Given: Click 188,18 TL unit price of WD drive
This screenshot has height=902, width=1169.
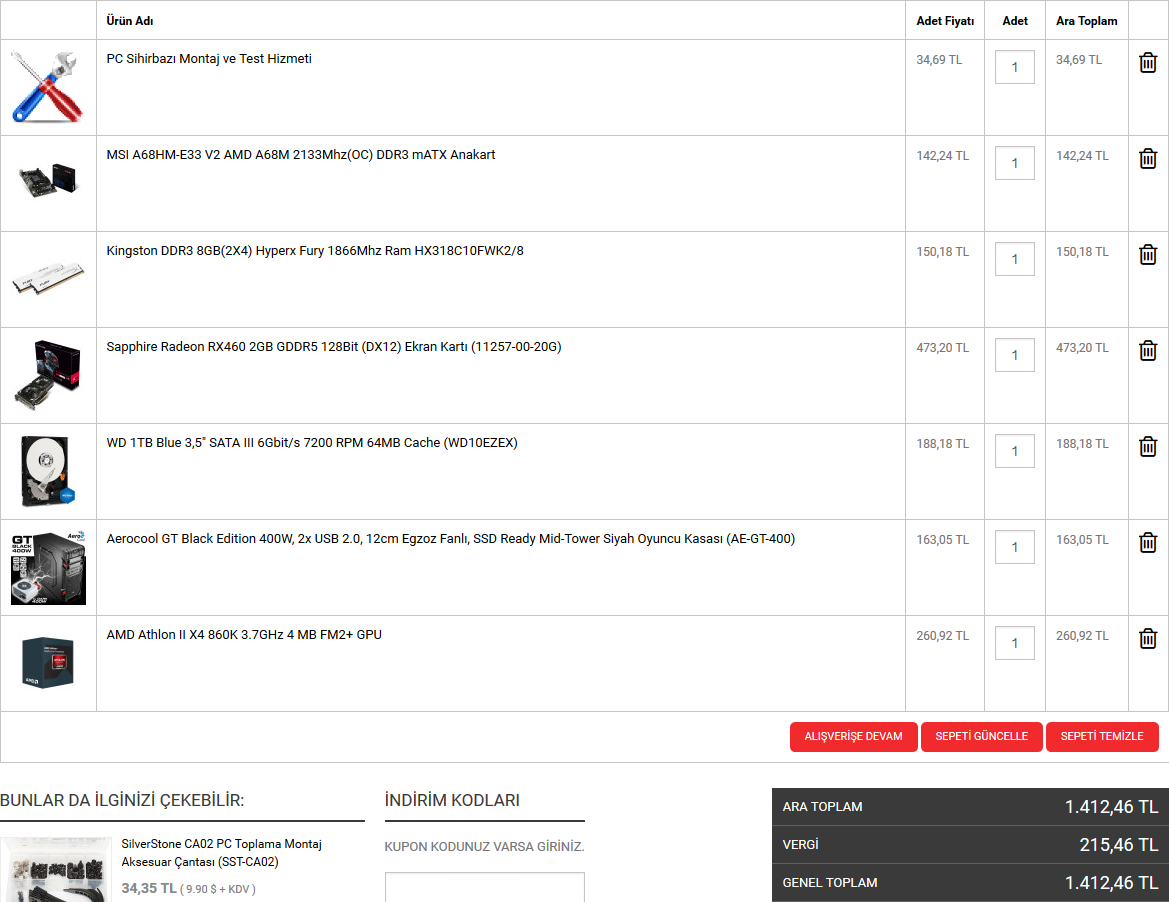Looking at the screenshot, I should 942,444.
